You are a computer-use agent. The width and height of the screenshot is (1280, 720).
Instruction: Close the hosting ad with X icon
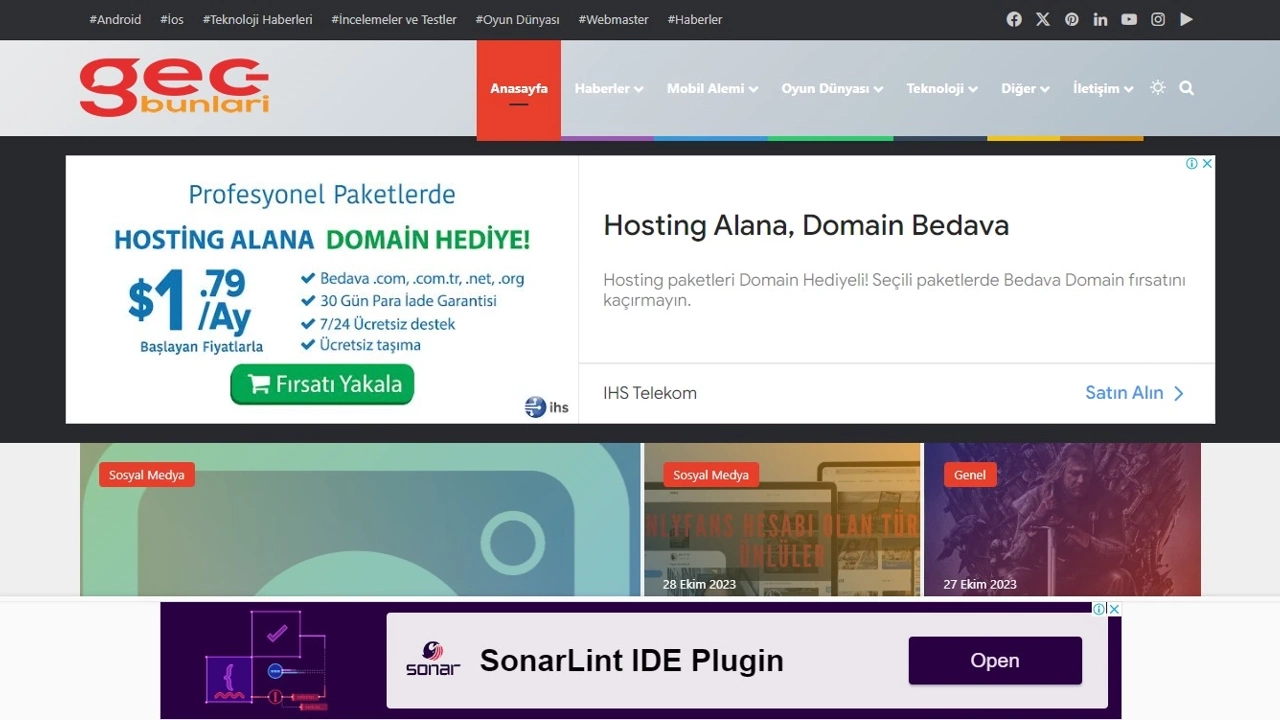(x=1207, y=164)
